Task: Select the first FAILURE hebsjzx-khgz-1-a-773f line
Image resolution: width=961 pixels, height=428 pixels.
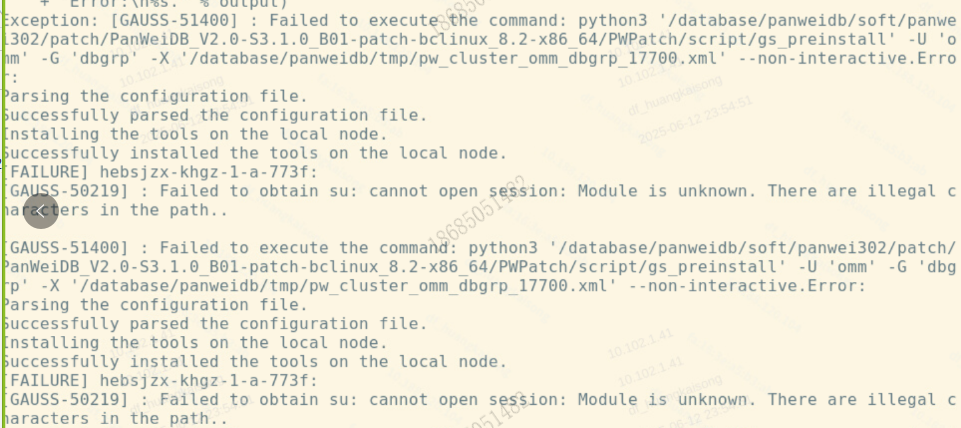Action: (x=160, y=172)
